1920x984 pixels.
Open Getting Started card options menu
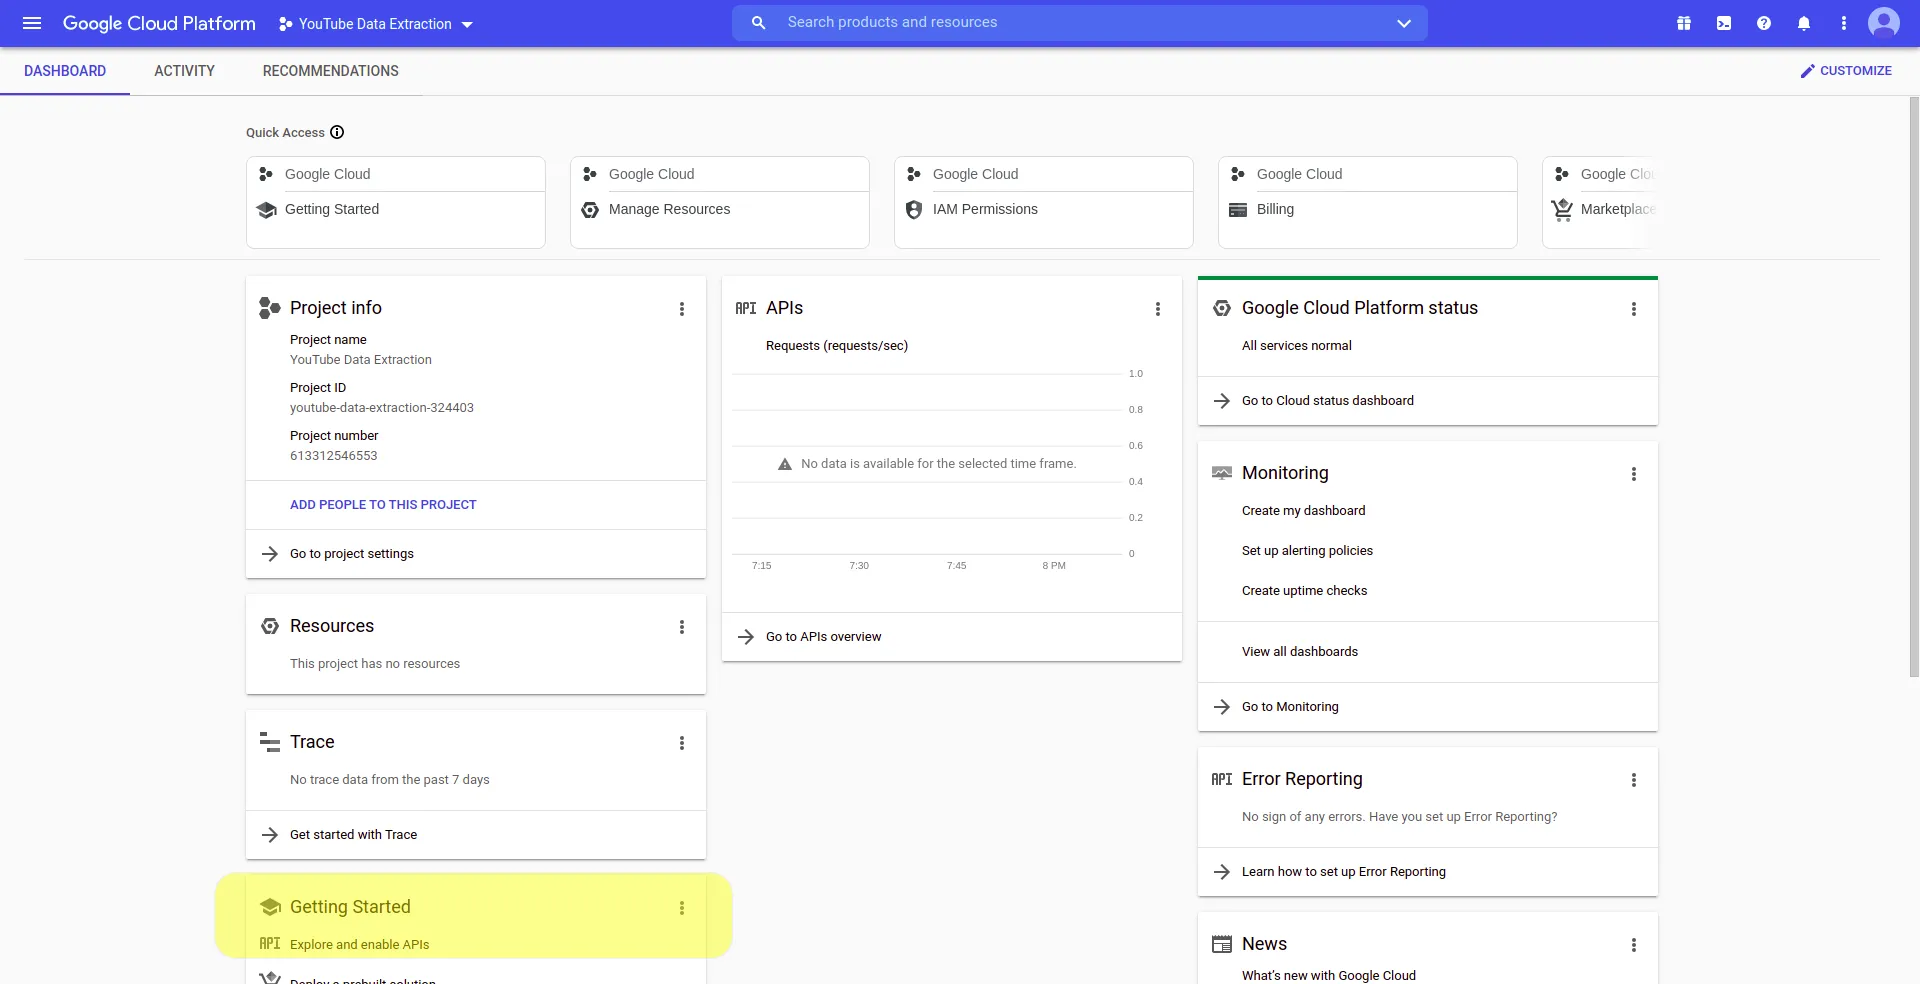tap(682, 908)
